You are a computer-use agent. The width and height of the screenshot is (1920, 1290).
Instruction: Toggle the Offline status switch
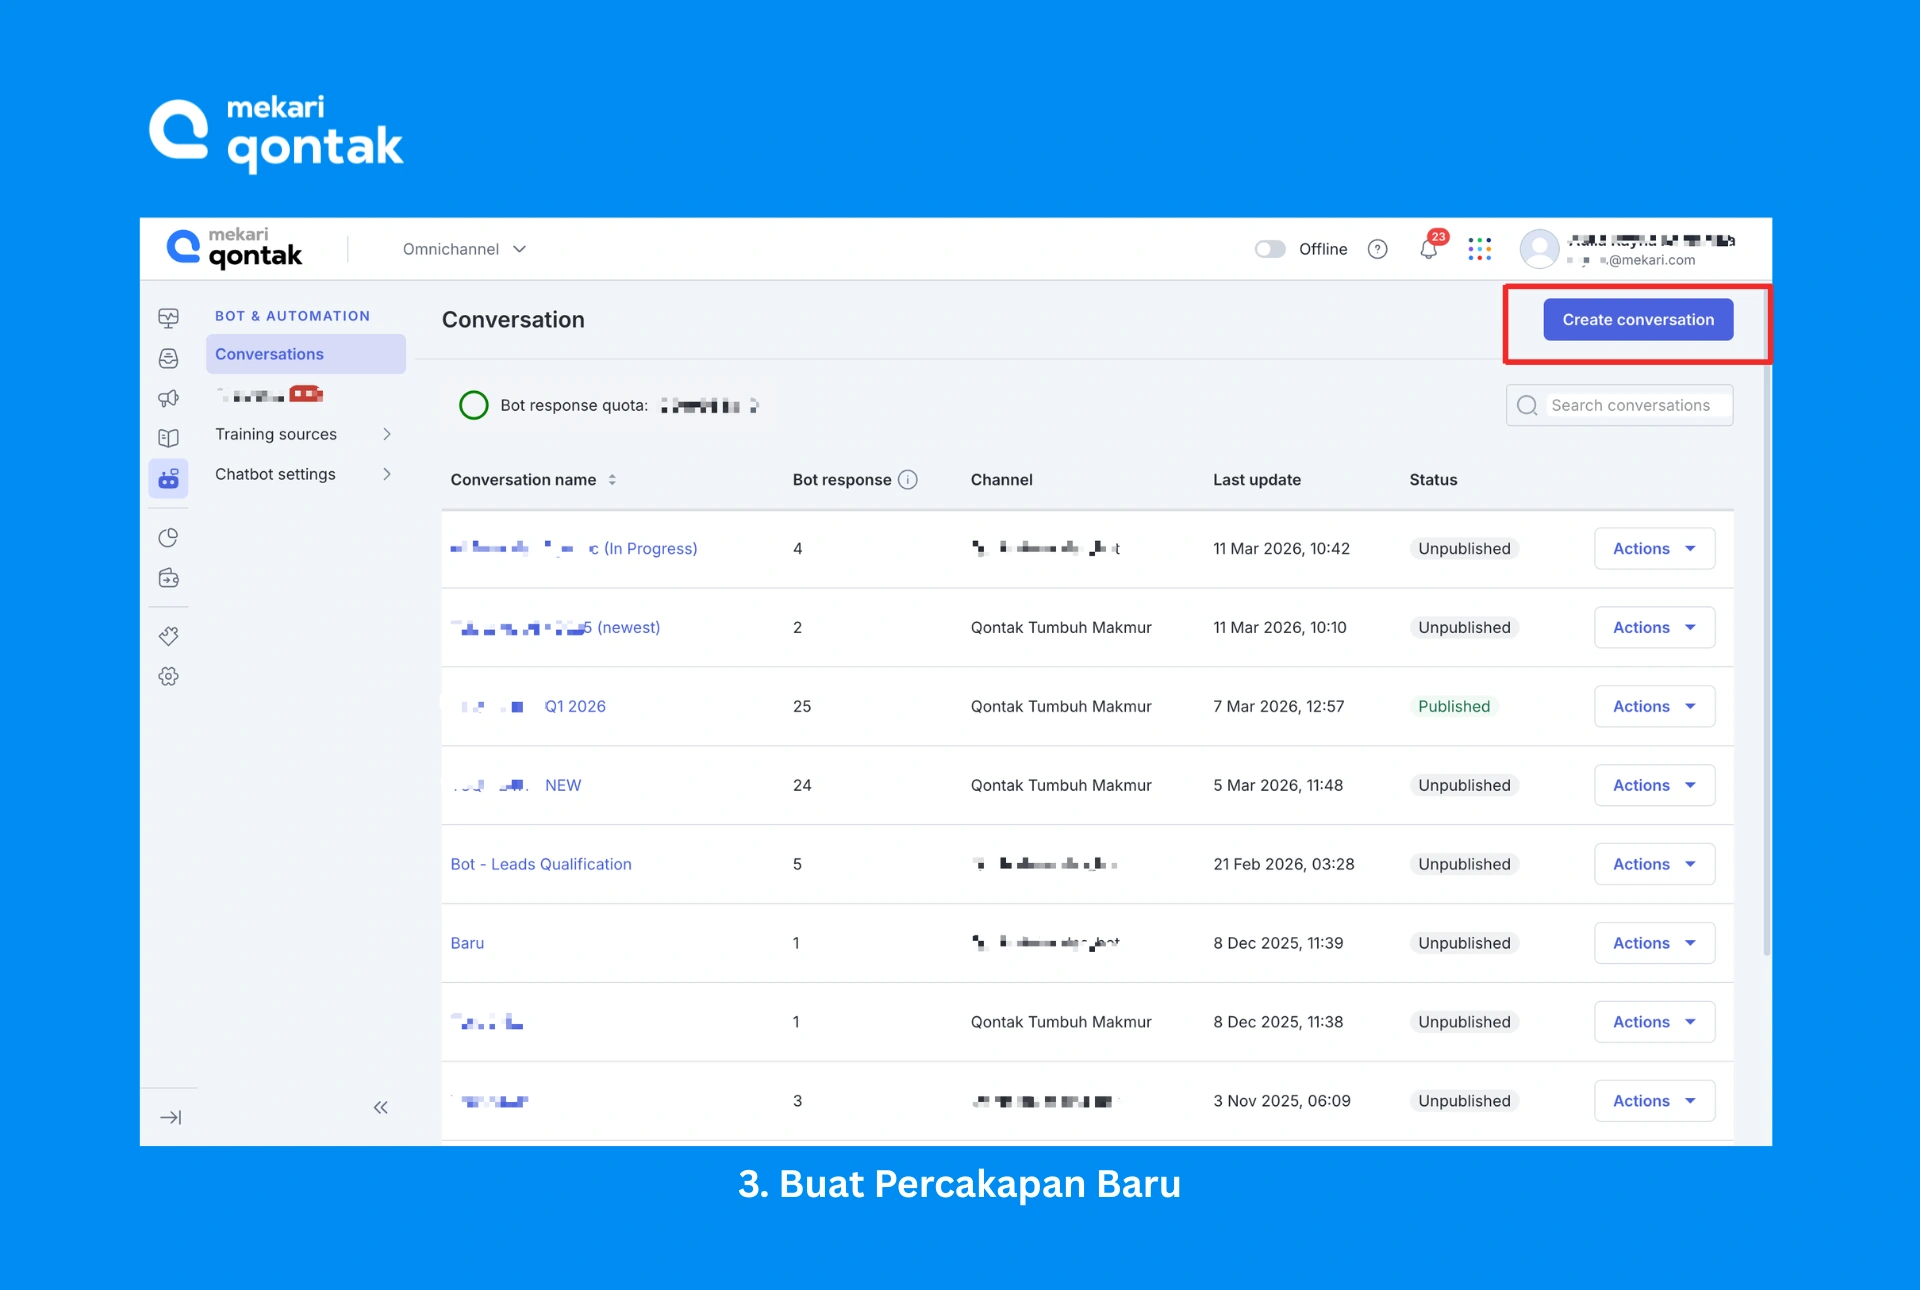coord(1270,249)
